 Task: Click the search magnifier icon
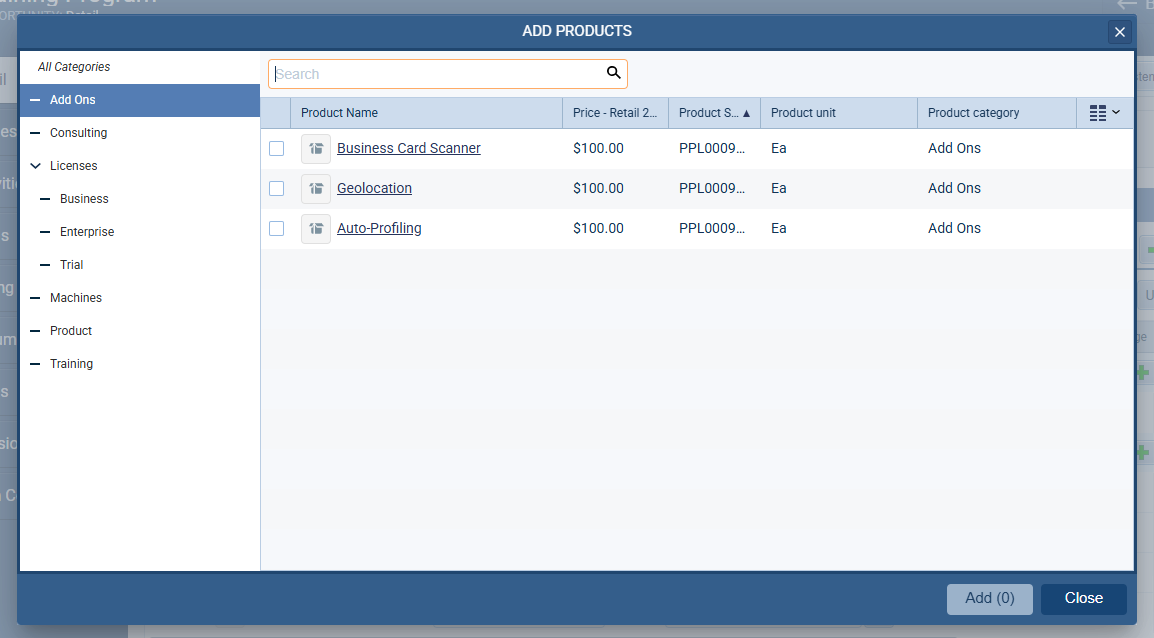point(613,73)
